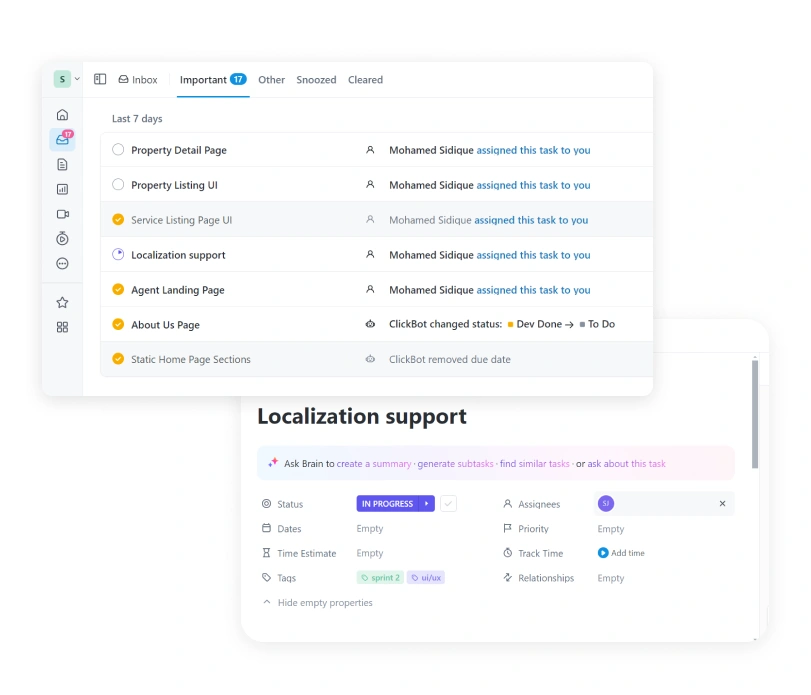Click the Relationships link icon
This screenshot has height=695, width=811.
coord(507,577)
